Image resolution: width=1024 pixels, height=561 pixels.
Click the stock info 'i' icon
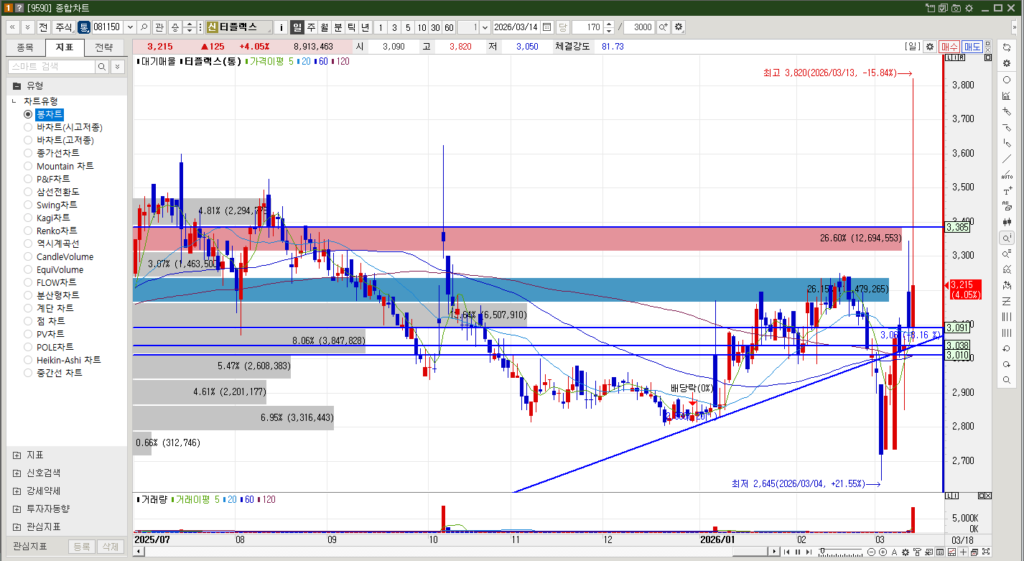point(280,26)
